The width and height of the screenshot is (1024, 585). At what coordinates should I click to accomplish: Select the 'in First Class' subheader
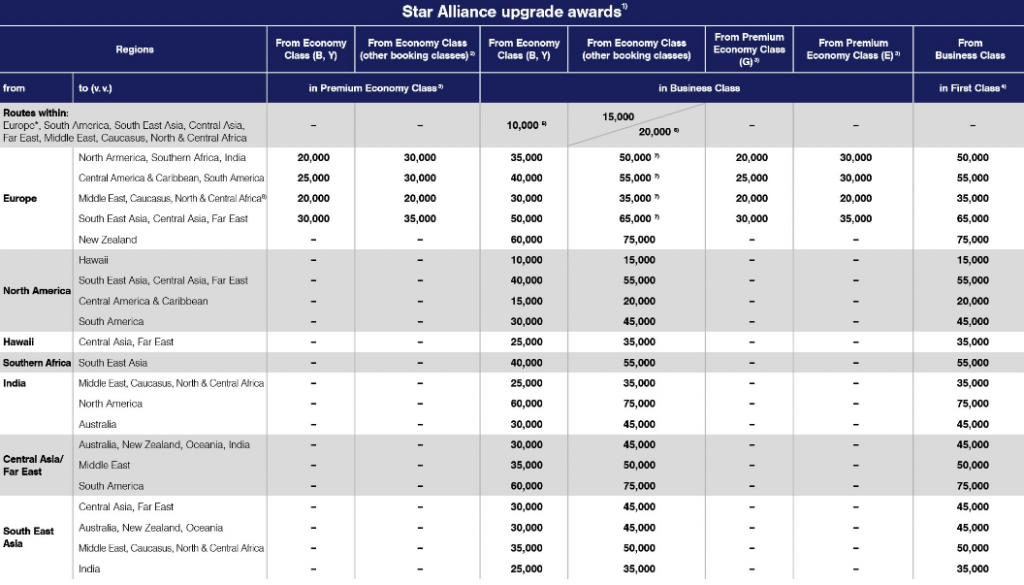click(972, 88)
